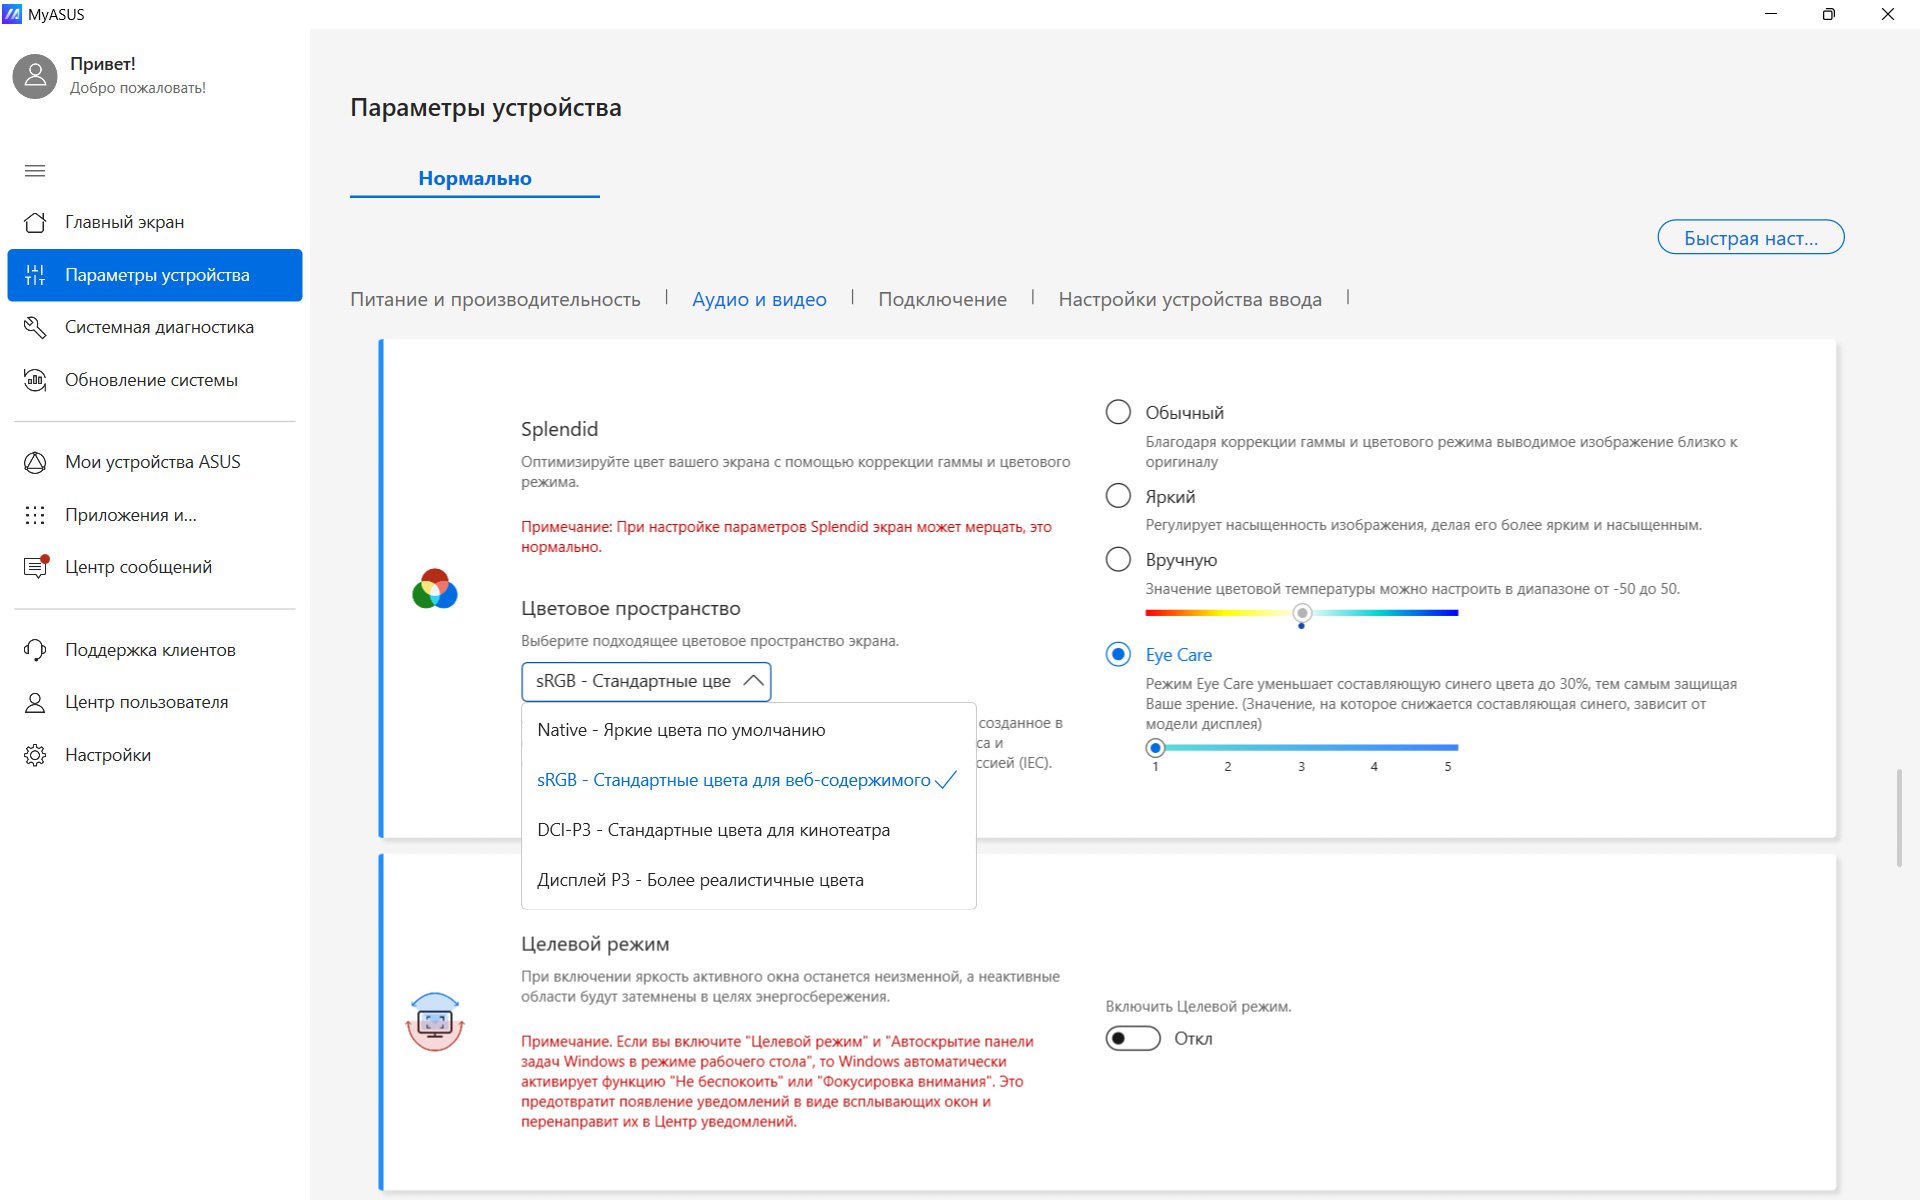The image size is (1920, 1200).
Task: Choose sRGB - Стандартные цвета для веб-содержимого
Action: pos(748,780)
